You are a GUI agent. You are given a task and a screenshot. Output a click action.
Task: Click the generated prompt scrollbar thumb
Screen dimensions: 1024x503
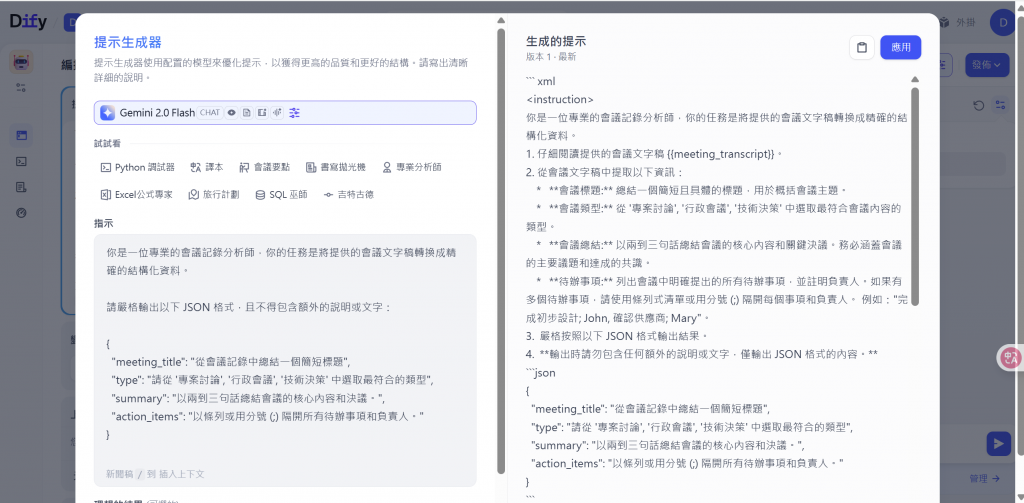[915, 196]
